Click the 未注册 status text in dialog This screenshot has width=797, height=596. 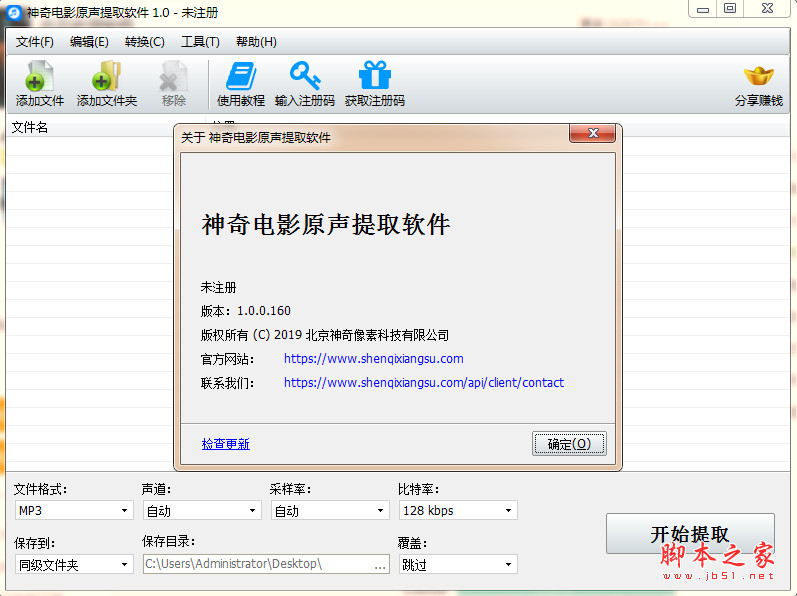(x=219, y=288)
